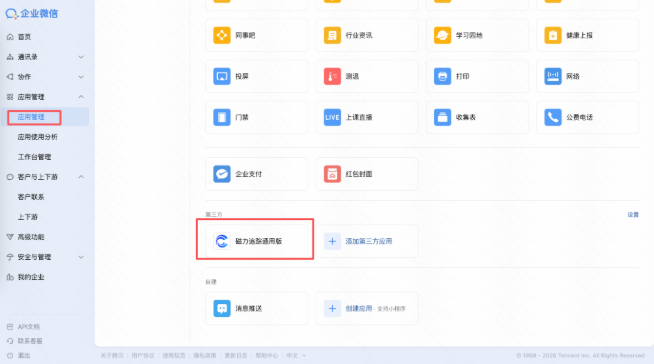Click the 联系客服 label in sidebar

pyautogui.click(x=30, y=341)
